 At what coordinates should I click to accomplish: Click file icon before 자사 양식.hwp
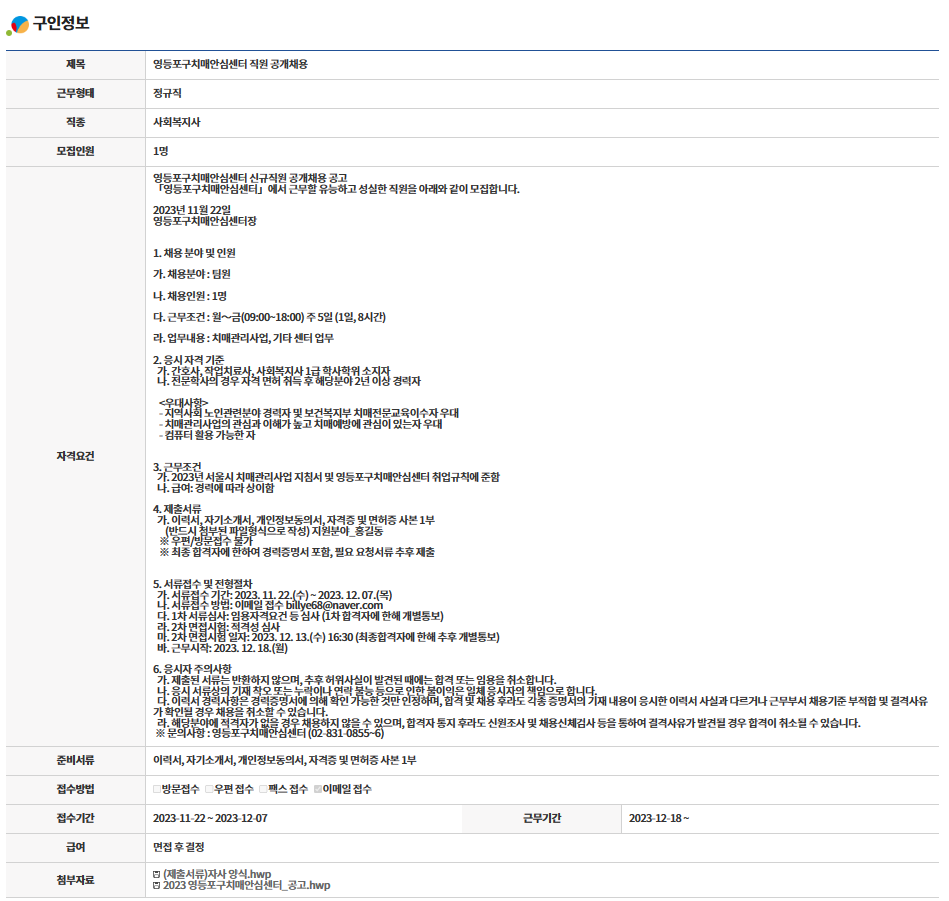pyautogui.click(x=156, y=874)
